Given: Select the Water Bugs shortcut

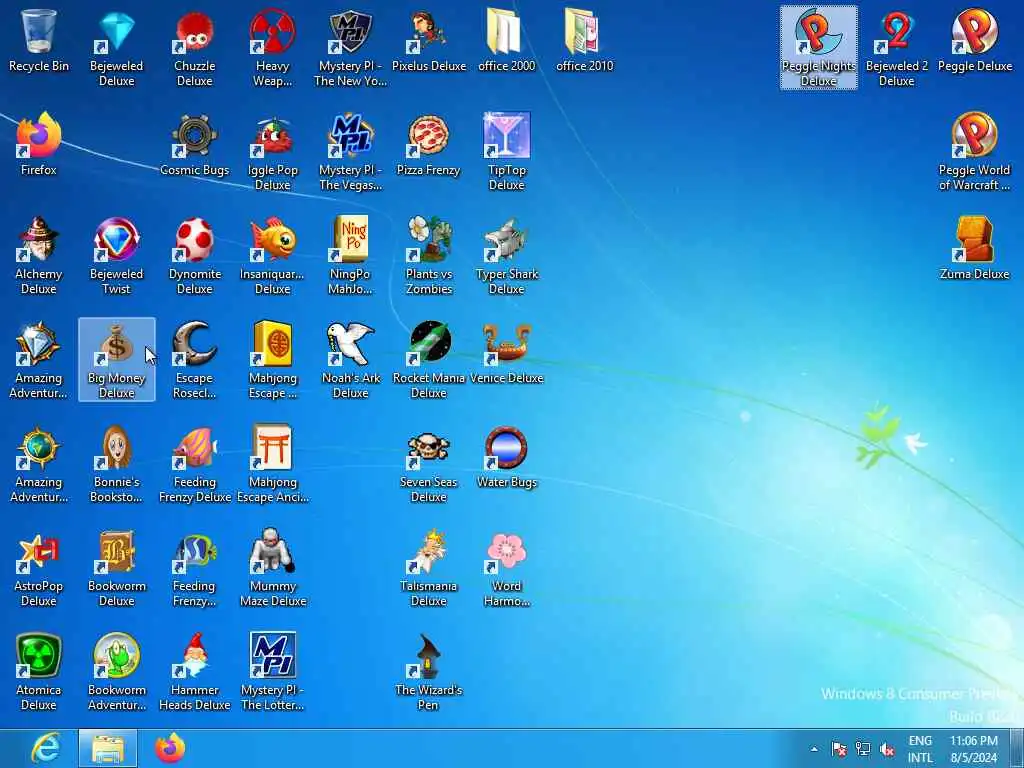Looking at the screenshot, I should [507, 456].
